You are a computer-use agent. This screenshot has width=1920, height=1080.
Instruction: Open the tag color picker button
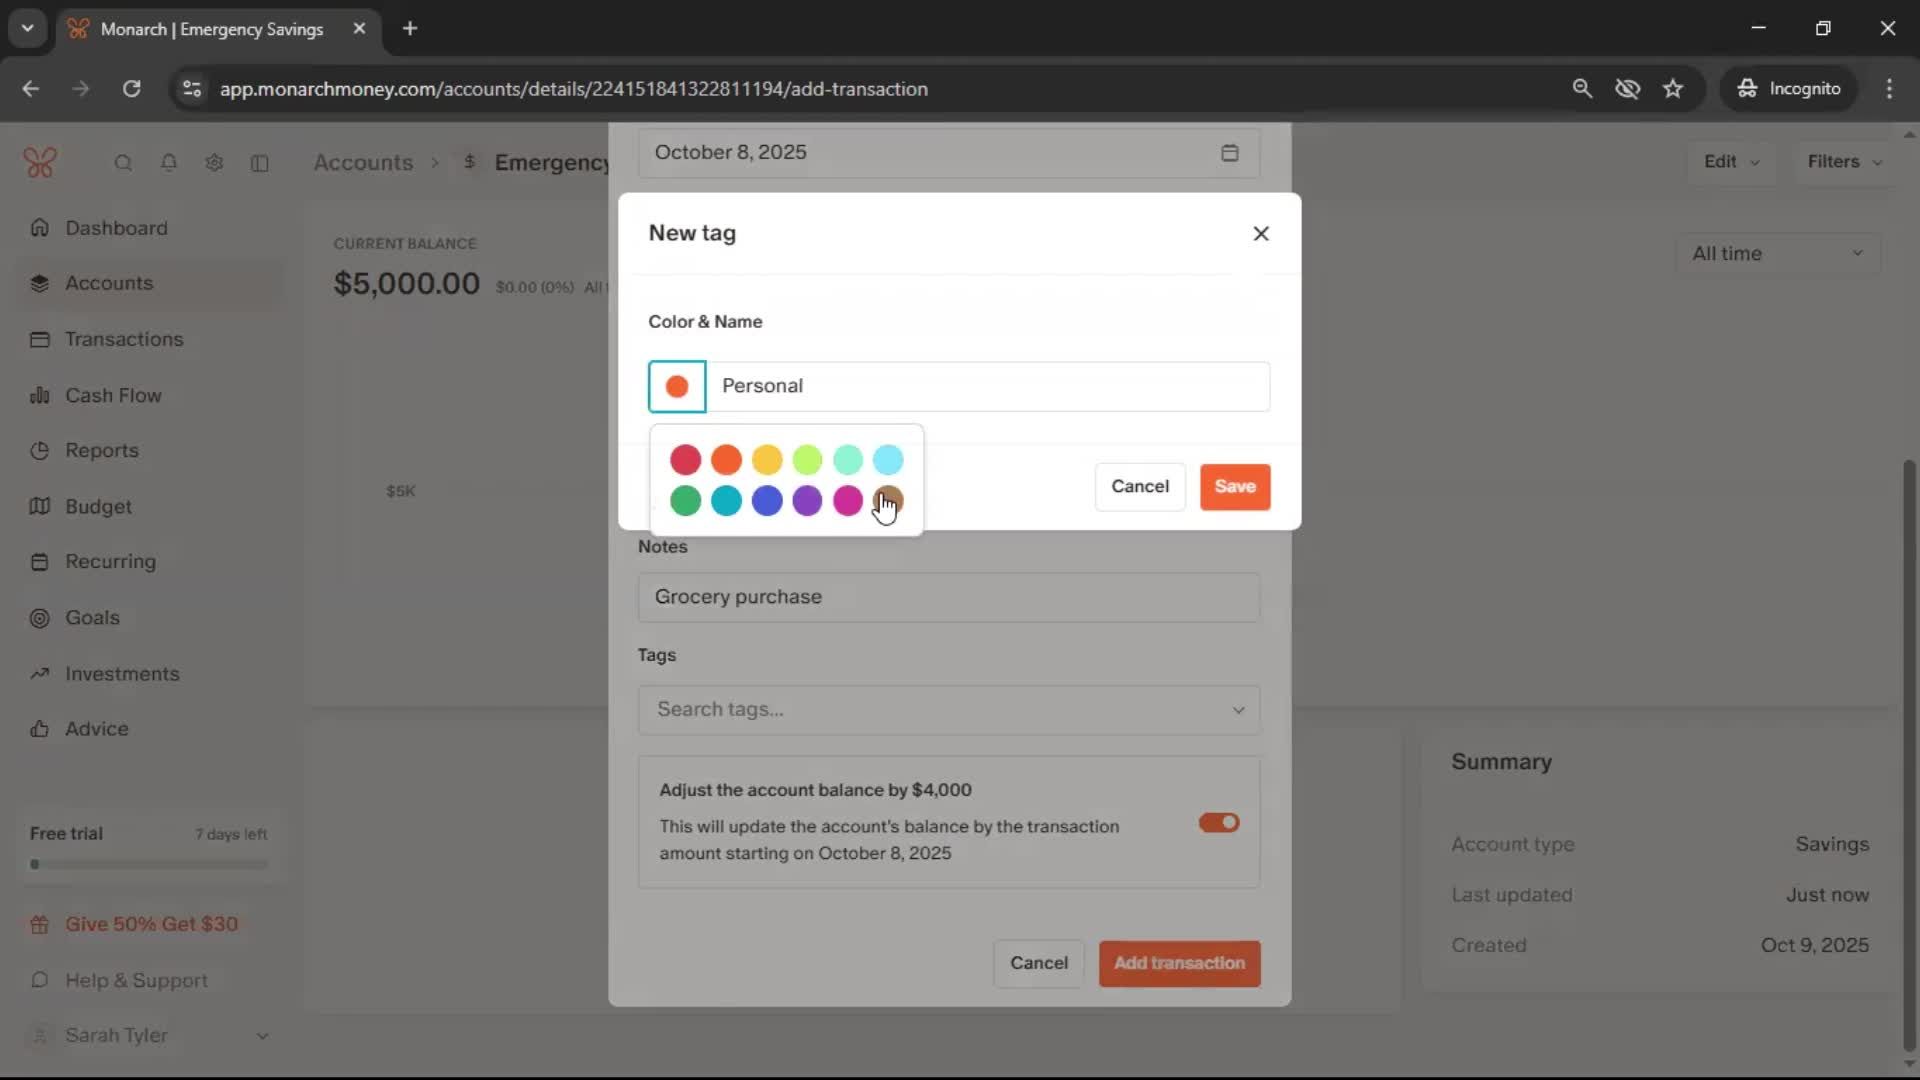click(677, 387)
